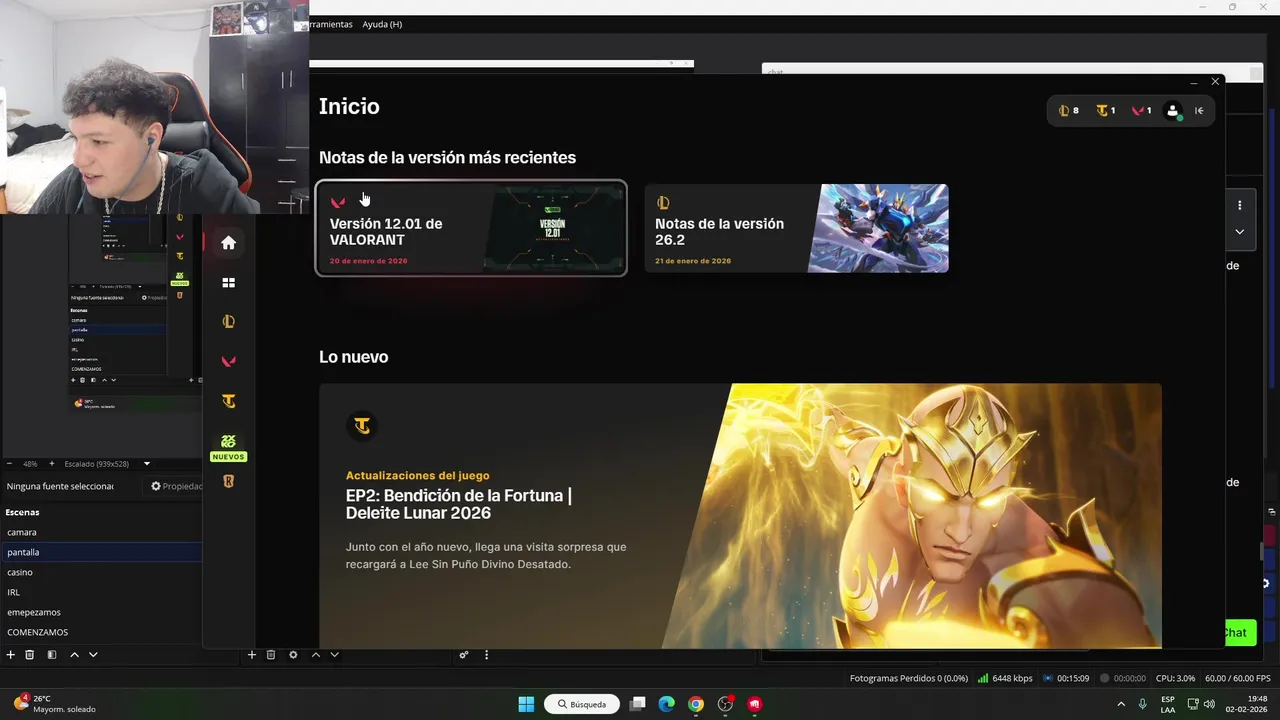The height and width of the screenshot is (720, 1280).
Task: Open Windows Start menu
Action: [x=526, y=704]
